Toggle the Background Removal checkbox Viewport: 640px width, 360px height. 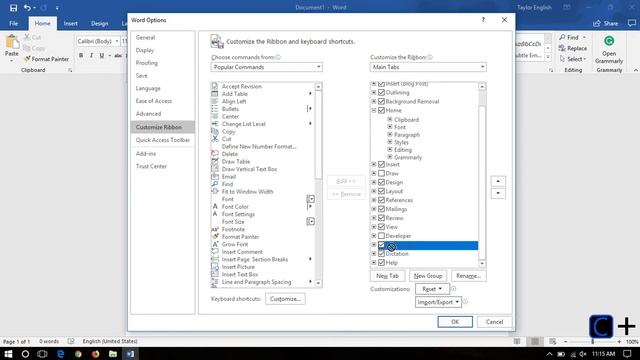click(x=381, y=101)
